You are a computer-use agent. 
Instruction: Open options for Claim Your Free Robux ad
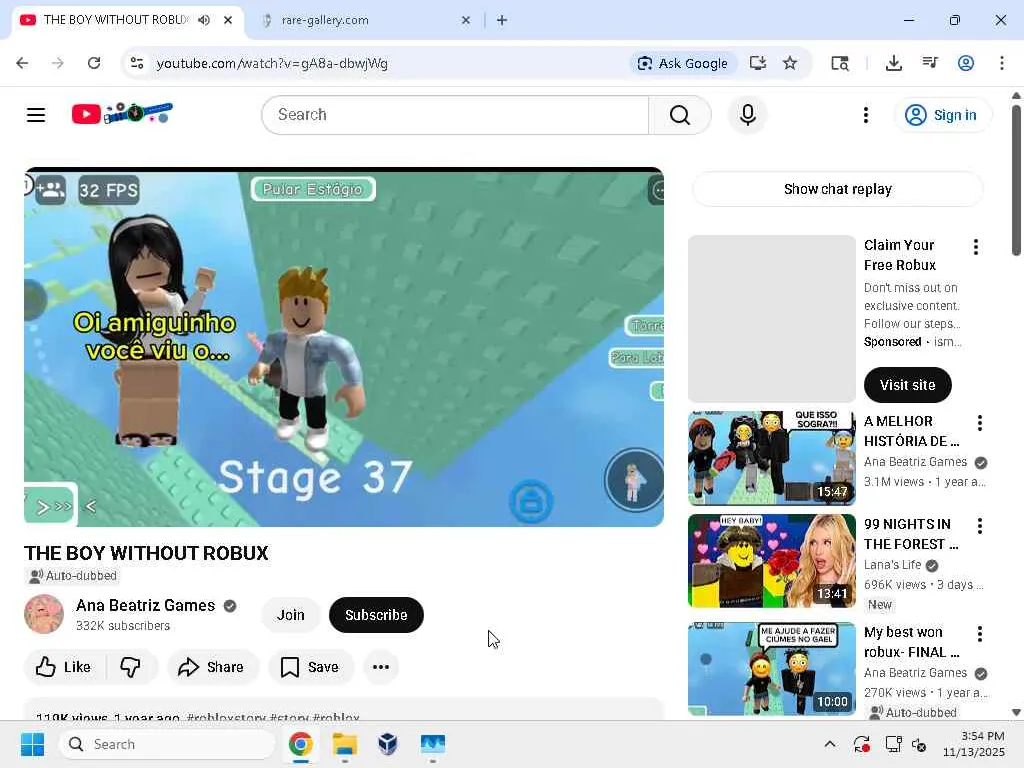click(975, 247)
